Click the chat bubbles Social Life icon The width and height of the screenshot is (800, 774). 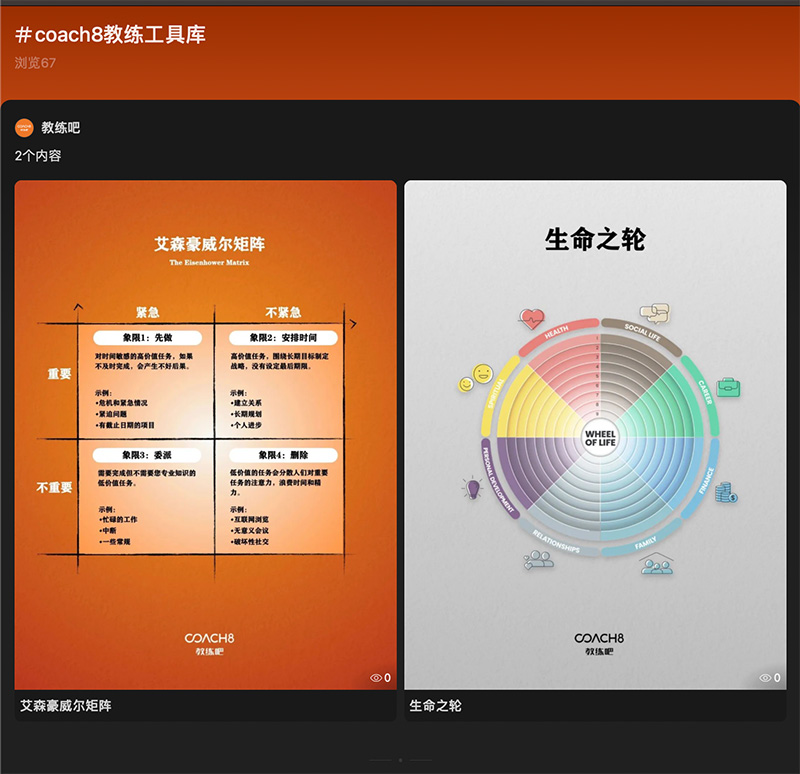pos(654,312)
